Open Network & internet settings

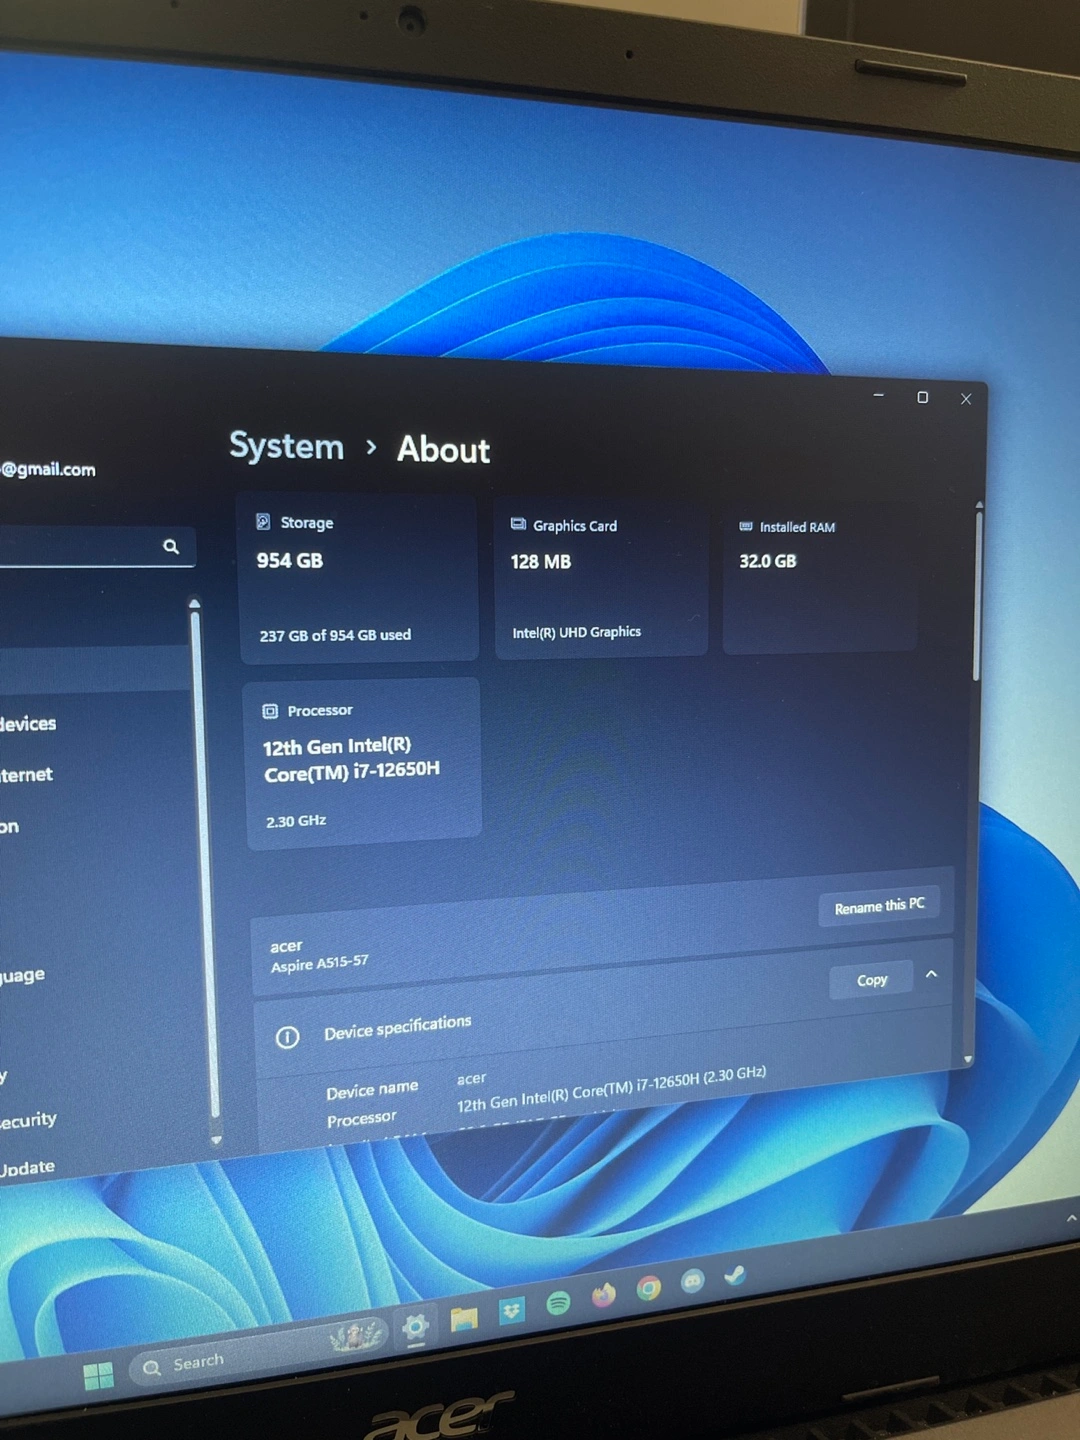pos(26,775)
